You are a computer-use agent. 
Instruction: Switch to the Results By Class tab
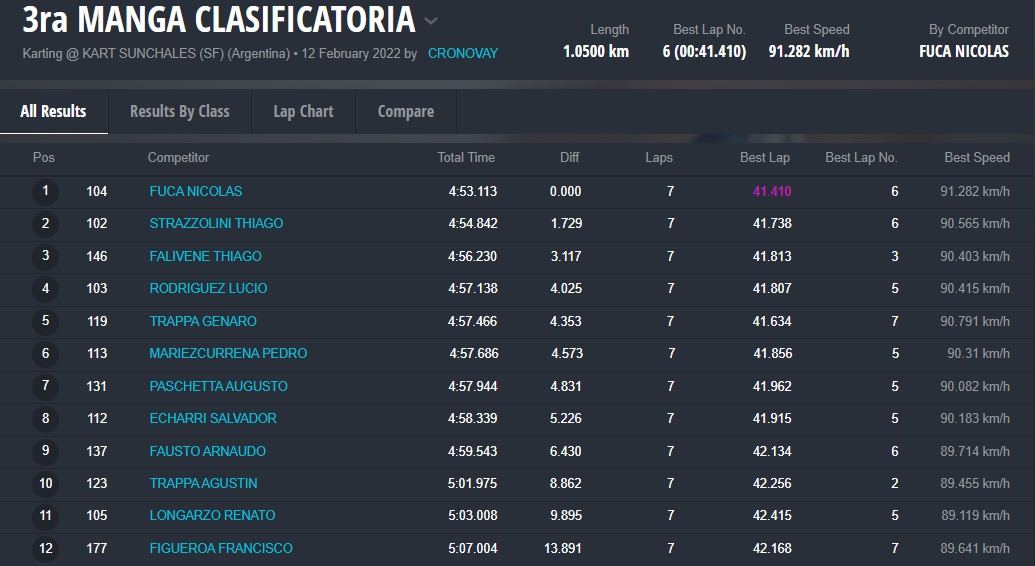180,111
